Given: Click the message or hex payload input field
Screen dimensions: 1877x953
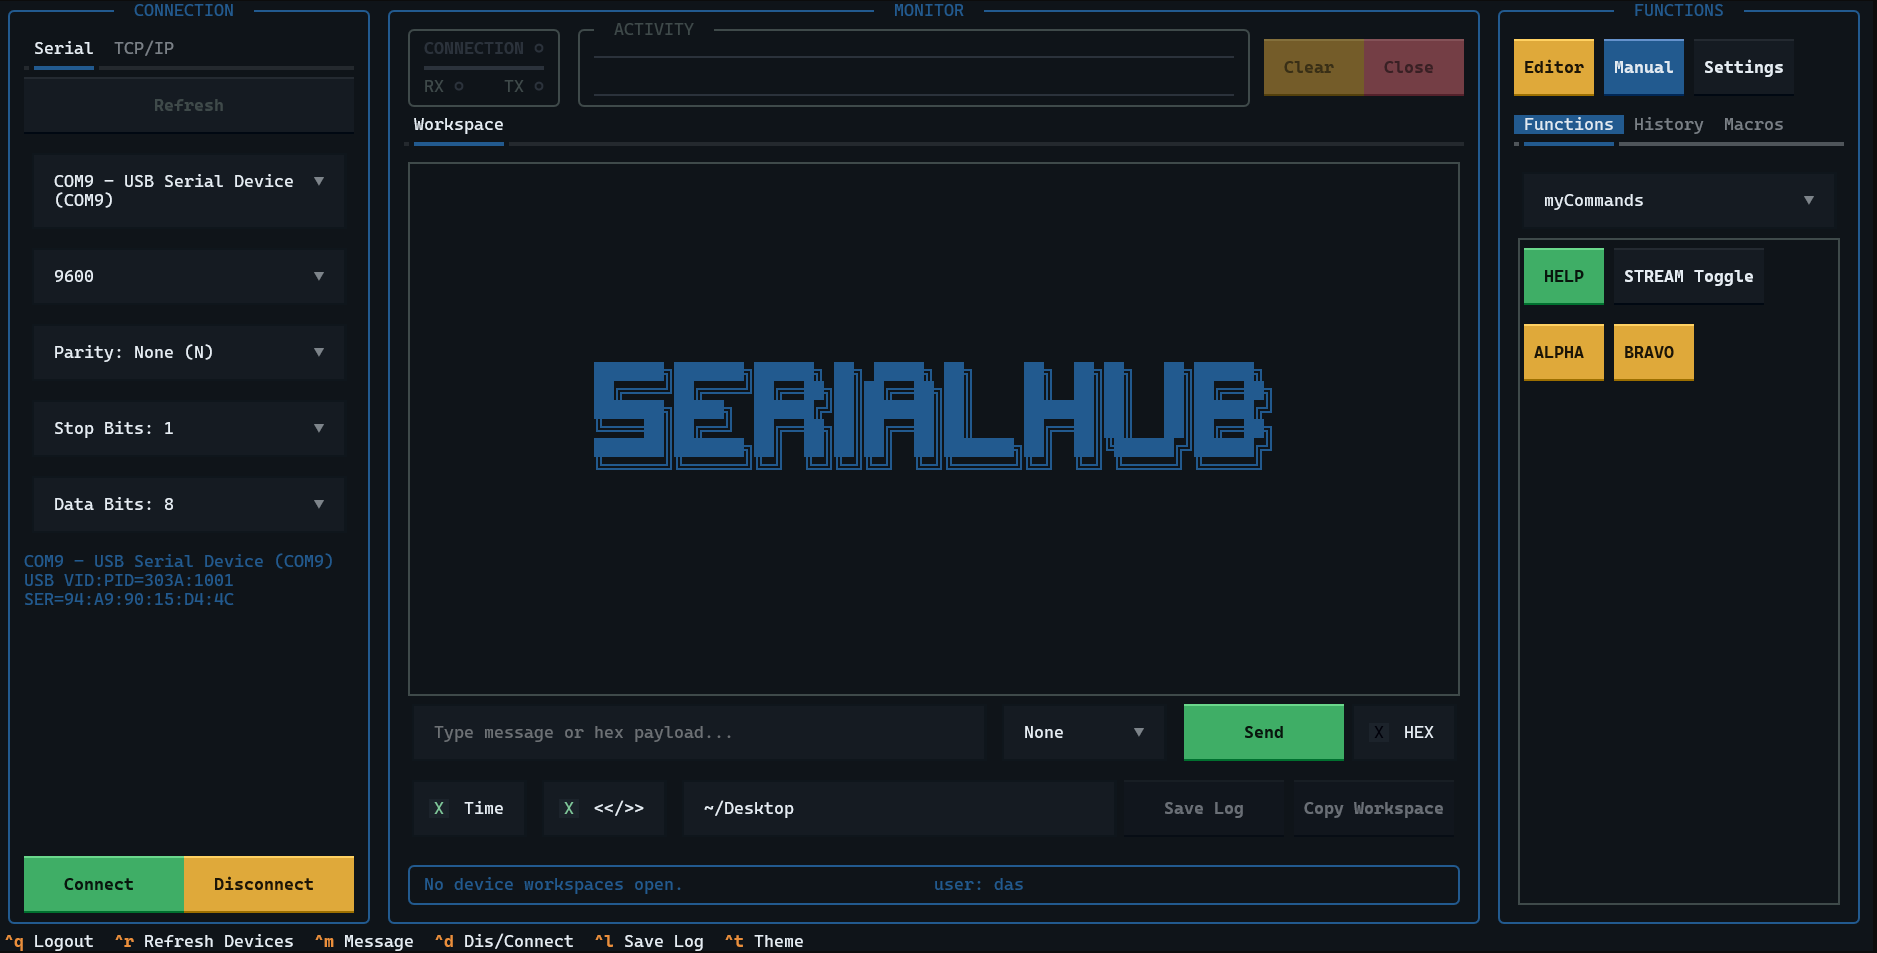Looking at the screenshot, I should 699,732.
